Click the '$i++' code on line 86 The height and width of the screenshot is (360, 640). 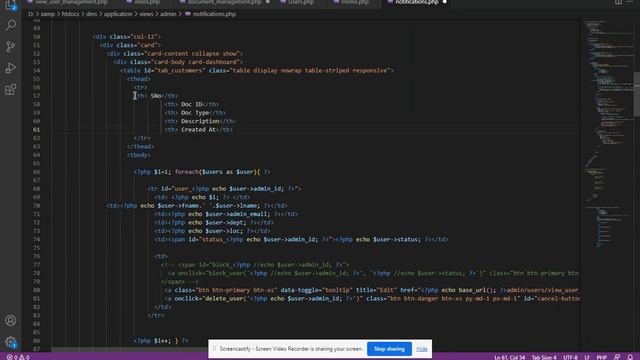click(x=161, y=340)
